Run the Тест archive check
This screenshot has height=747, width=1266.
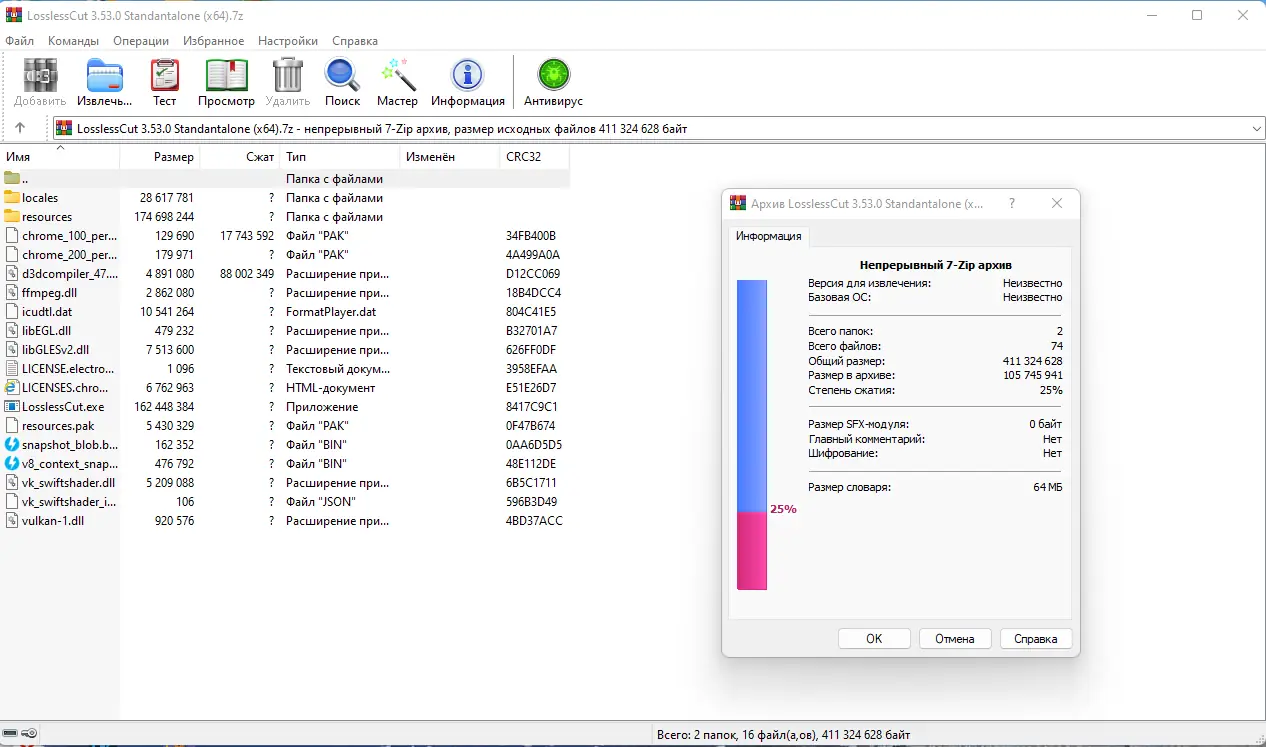point(165,75)
